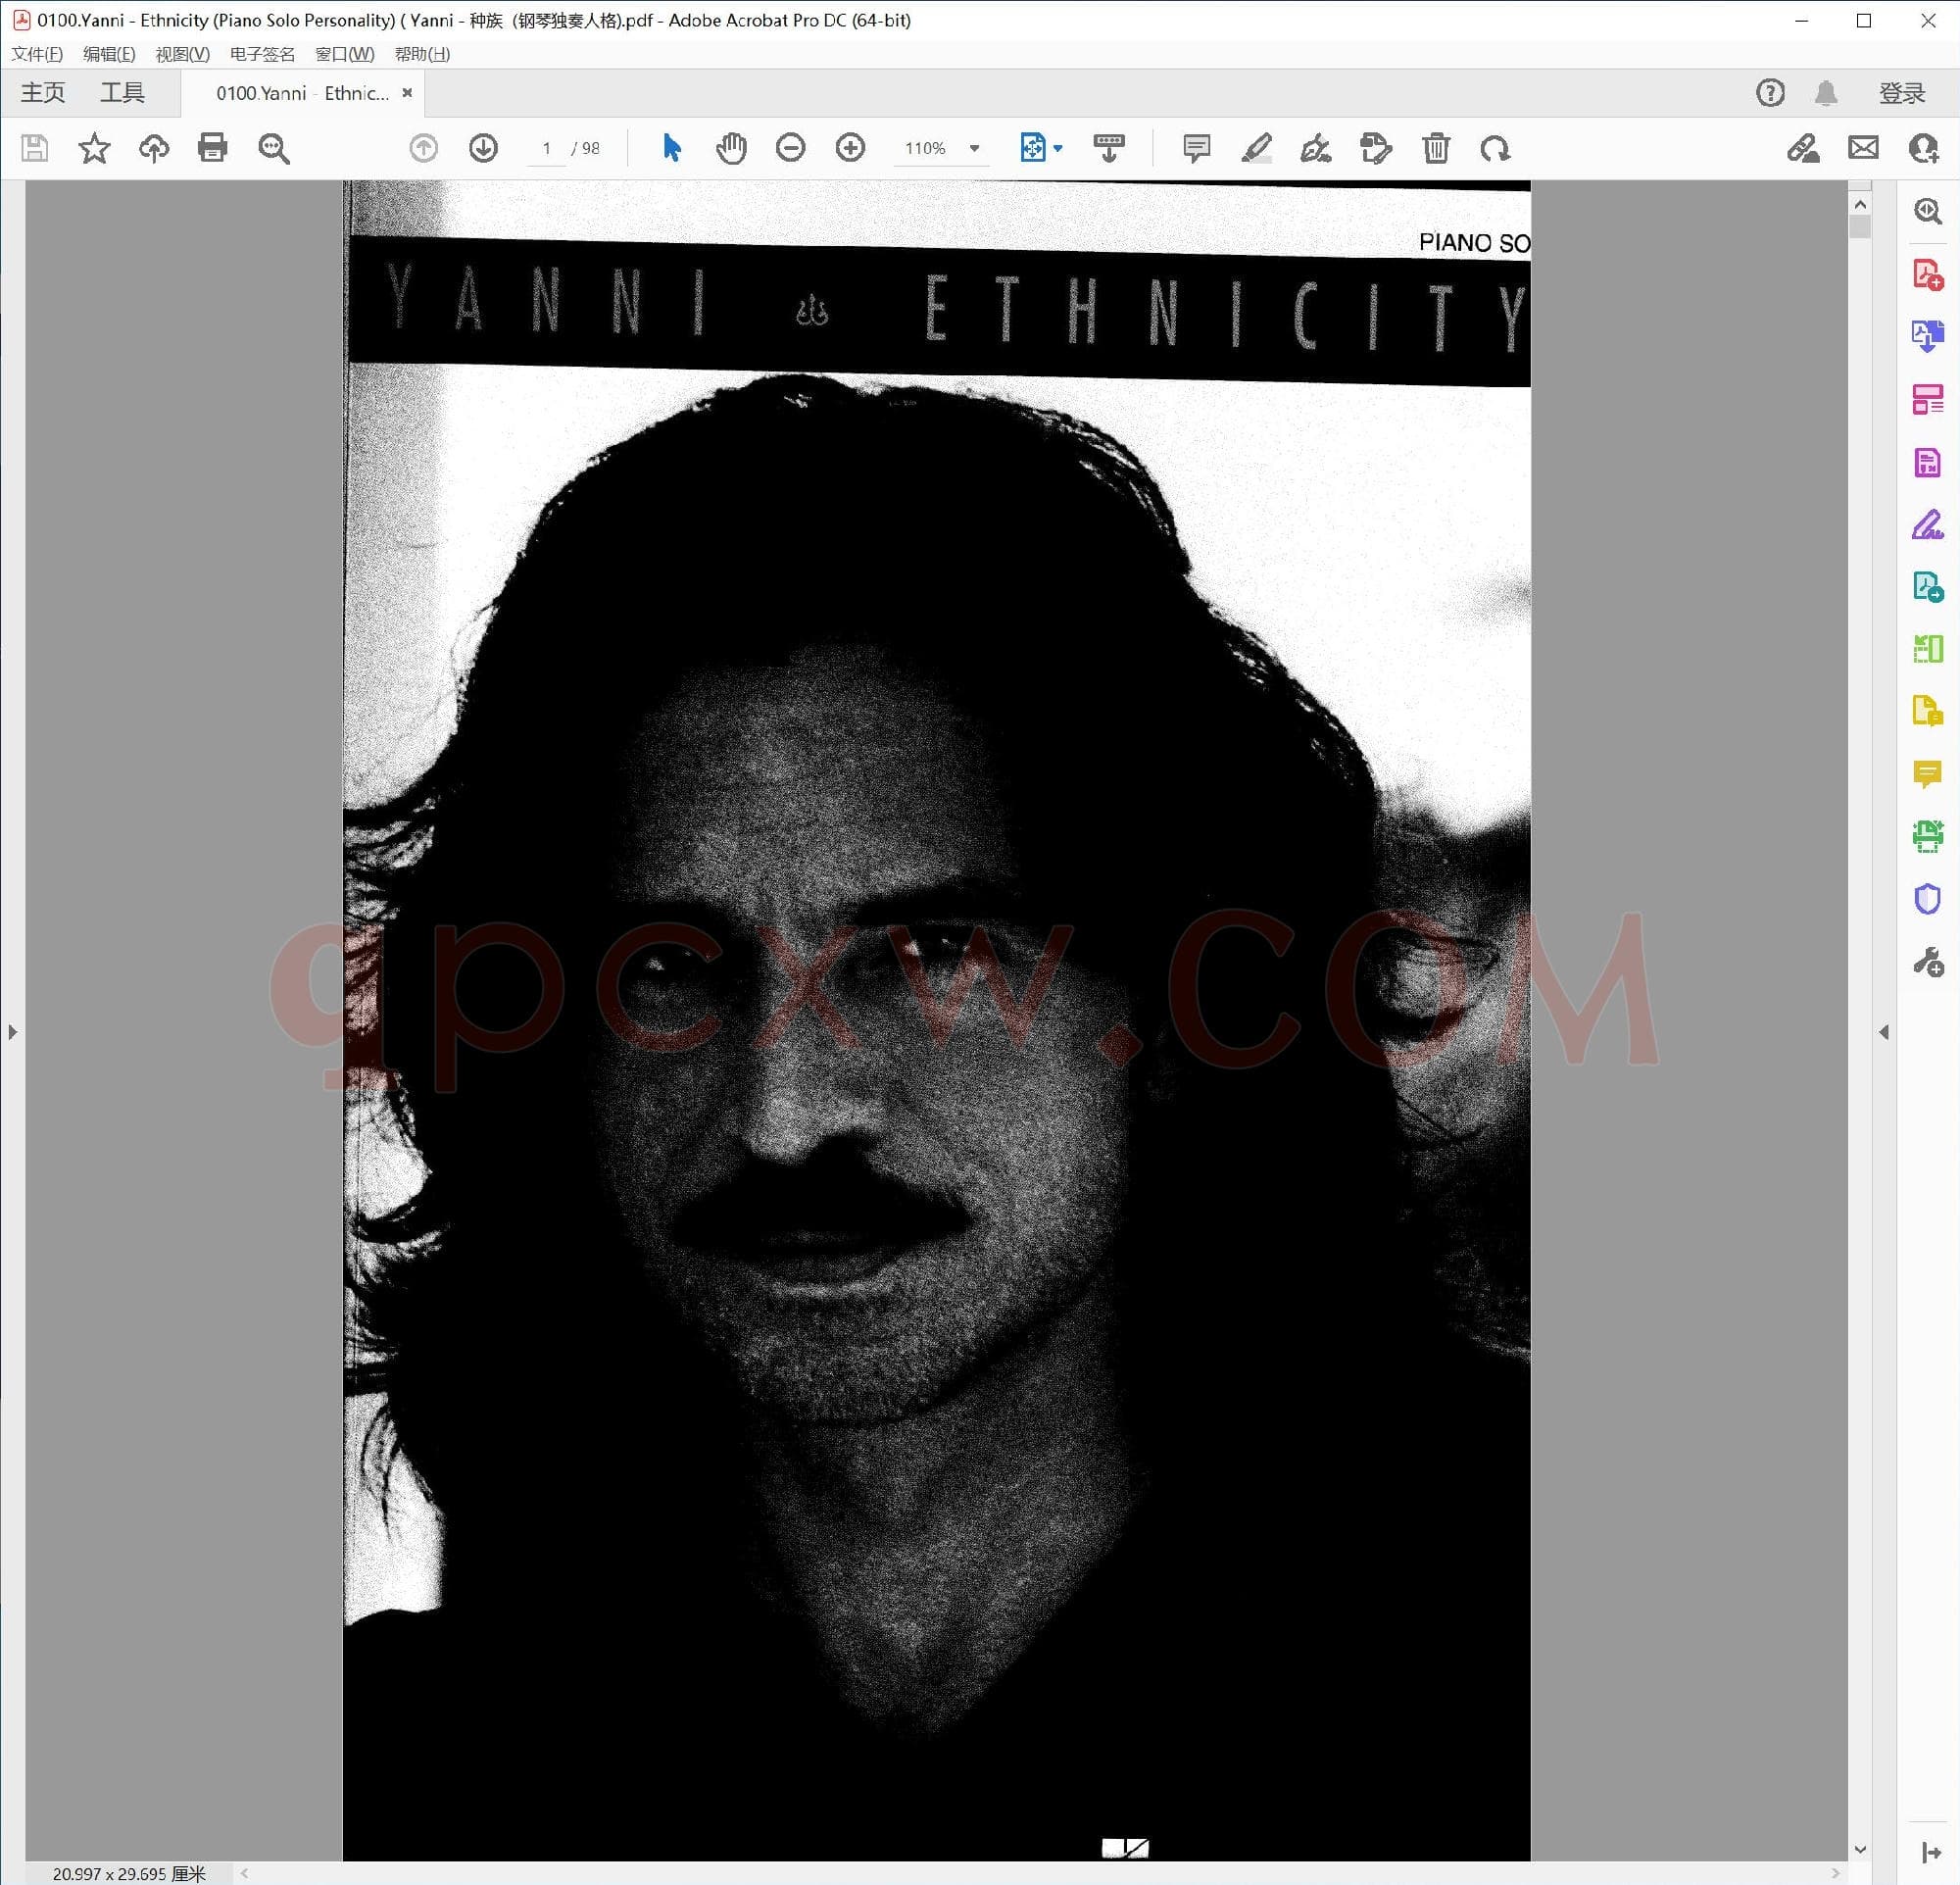Star this file as a favorite
Screen dimensions: 1960x1885
[94, 148]
